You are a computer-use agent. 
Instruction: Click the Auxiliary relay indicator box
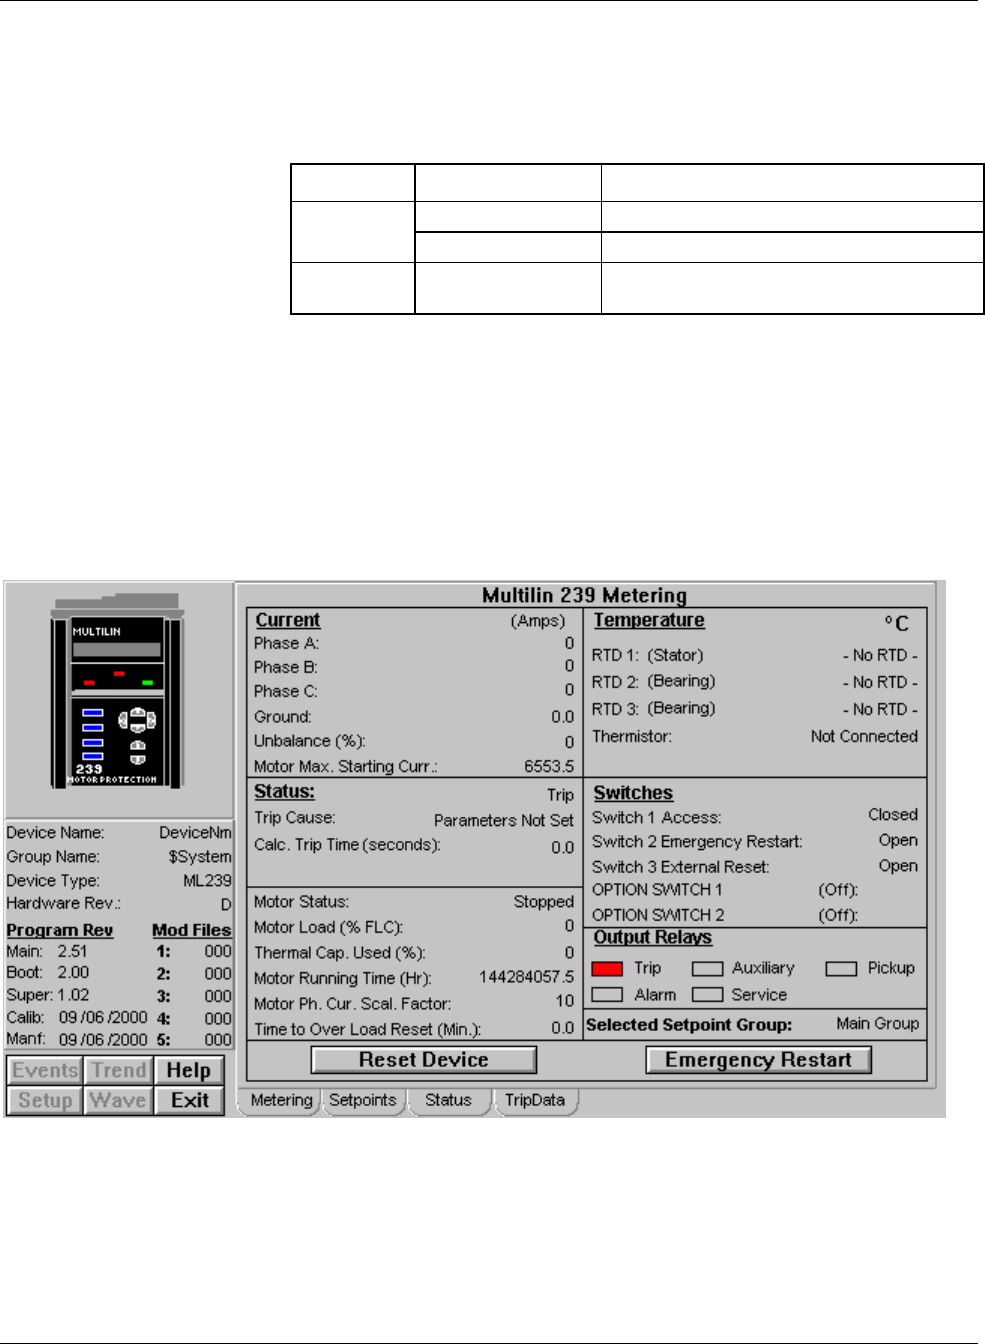click(x=707, y=968)
